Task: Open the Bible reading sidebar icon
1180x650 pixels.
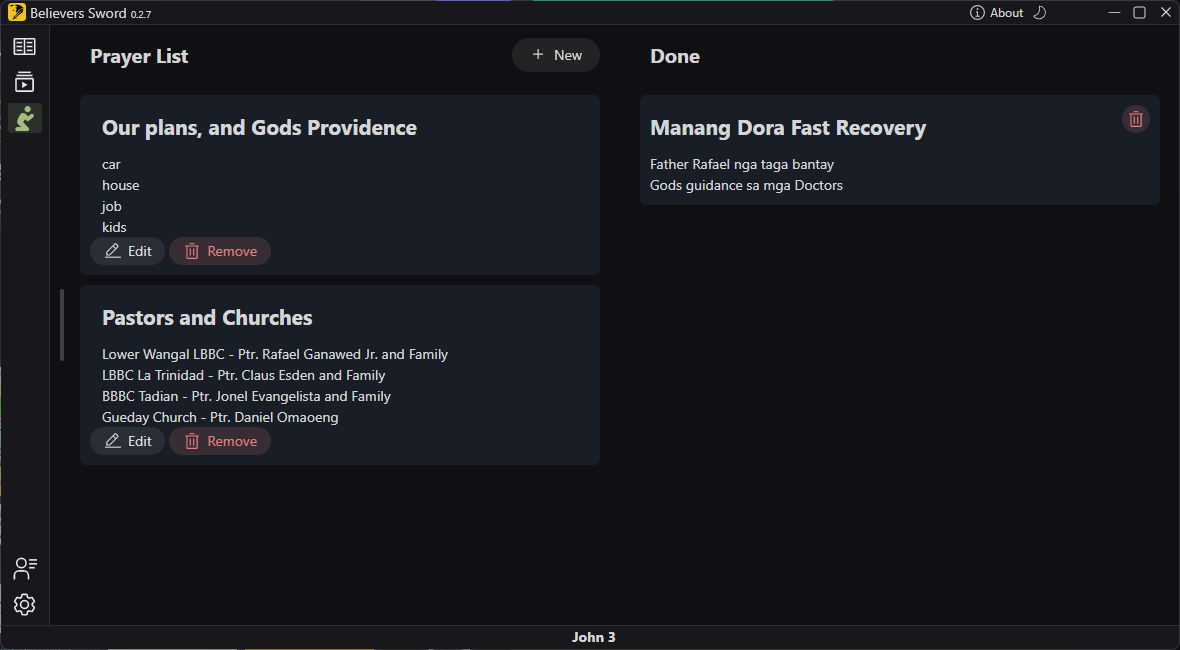Action: (x=24, y=47)
